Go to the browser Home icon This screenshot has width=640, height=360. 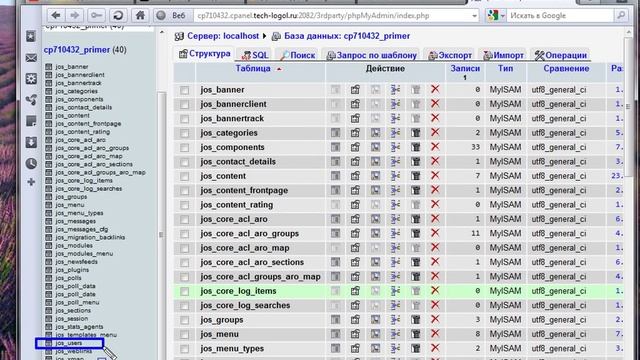pyautogui.click(x=140, y=16)
